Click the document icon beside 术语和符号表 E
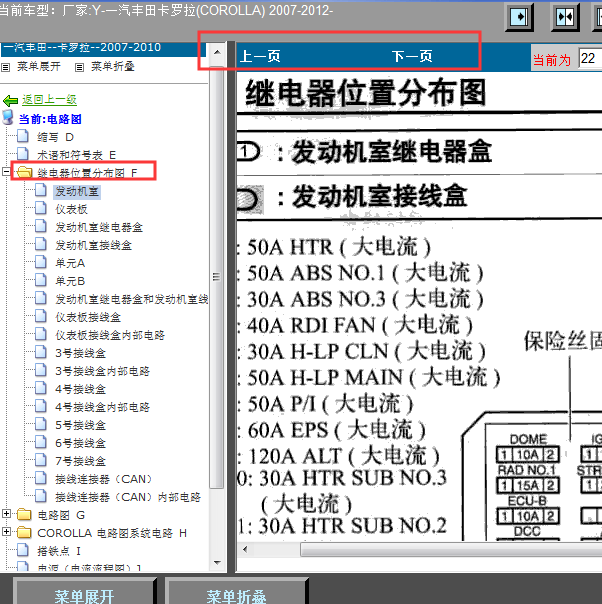602x604 pixels. tap(23, 154)
